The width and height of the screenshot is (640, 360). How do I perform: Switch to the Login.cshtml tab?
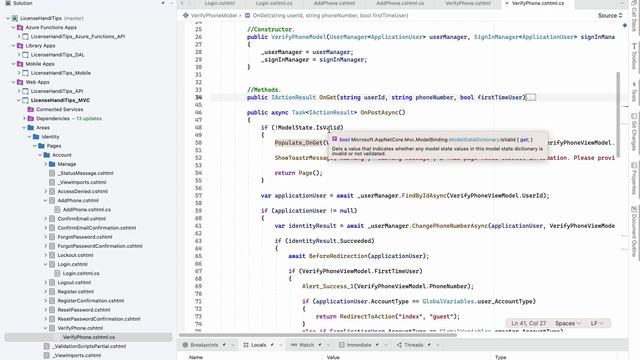(220, 3)
